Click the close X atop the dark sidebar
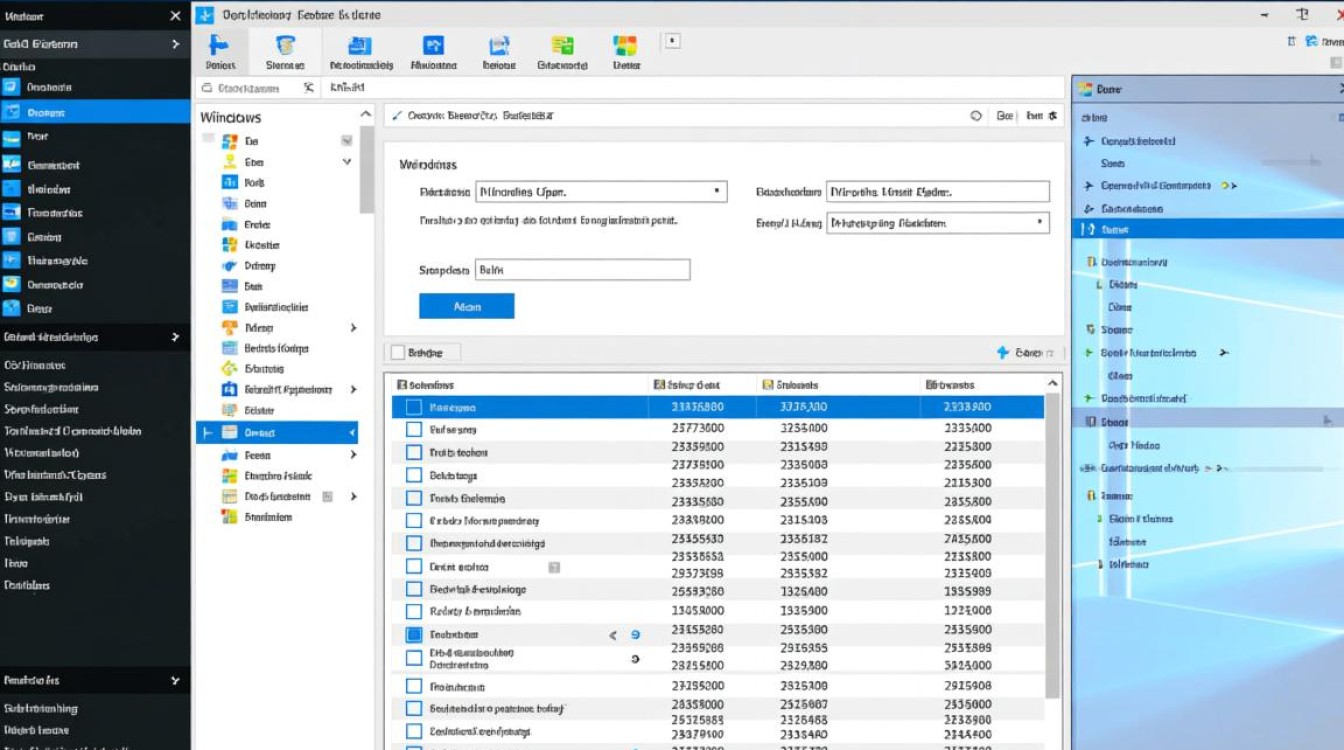The width and height of the screenshot is (1344, 750). click(x=175, y=16)
